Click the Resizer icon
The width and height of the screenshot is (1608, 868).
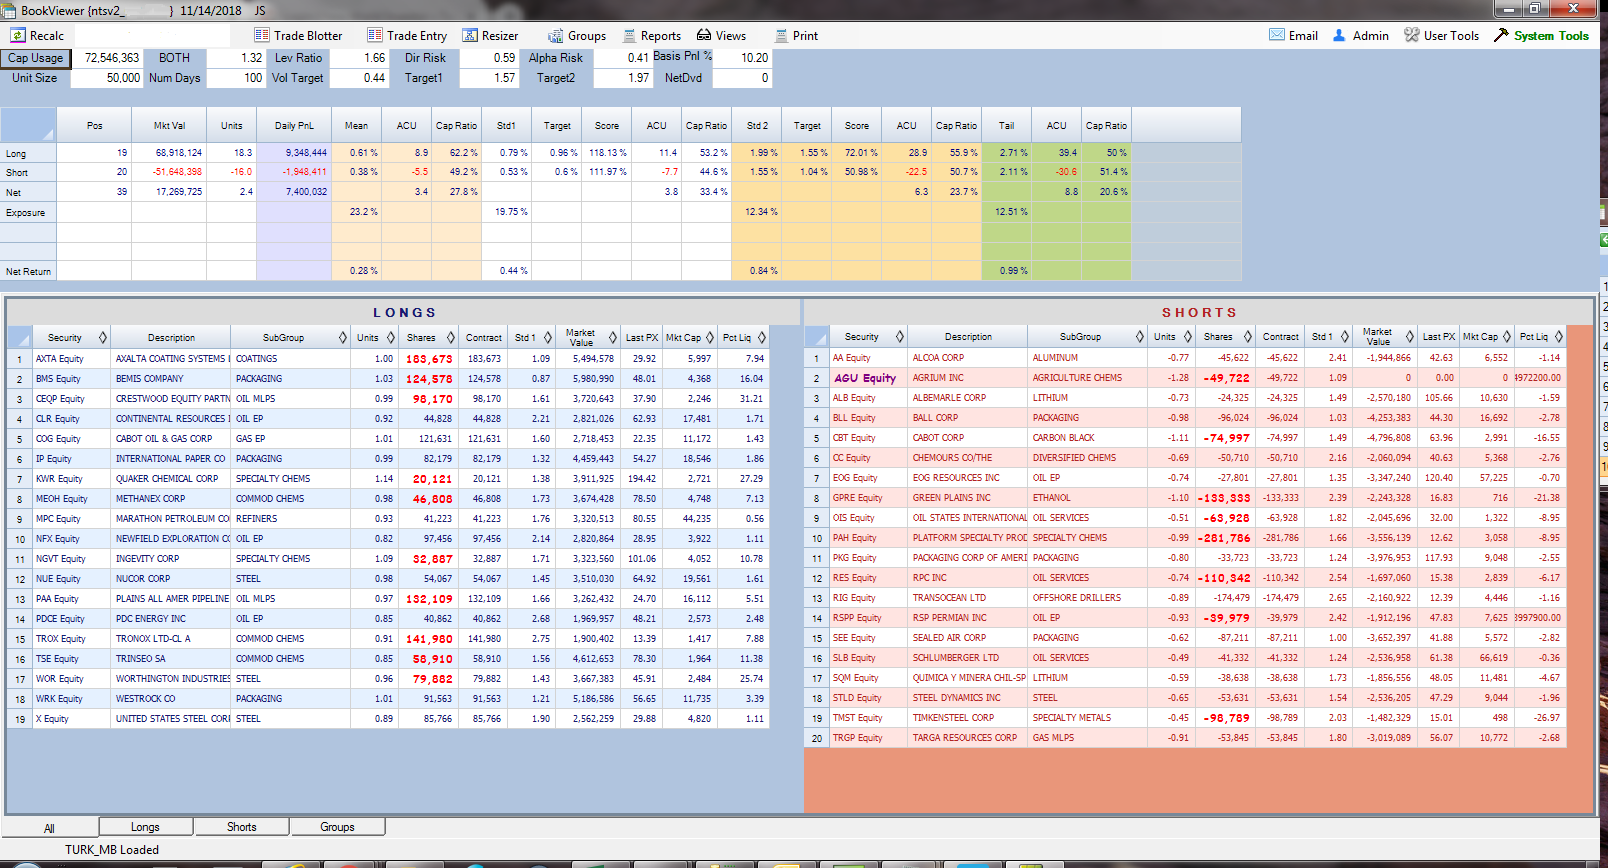pos(470,35)
